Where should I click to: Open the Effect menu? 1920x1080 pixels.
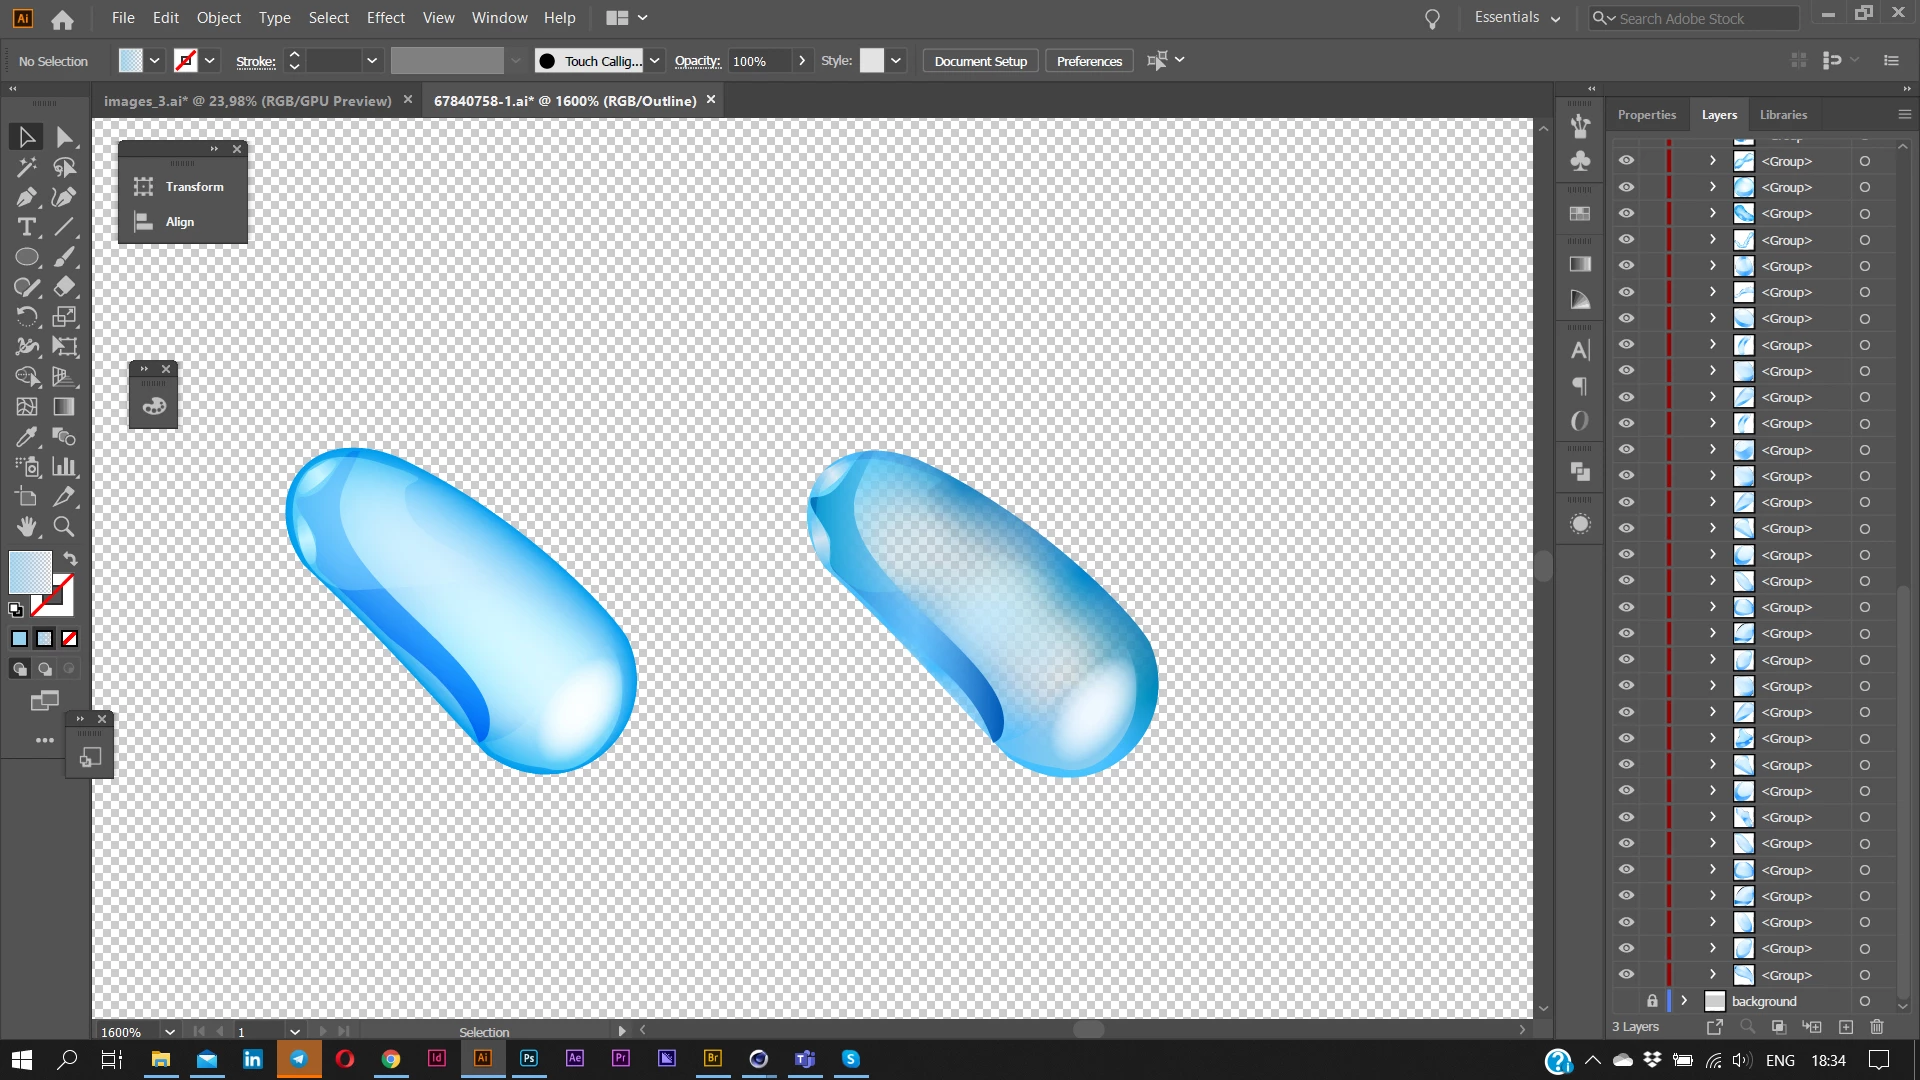[385, 18]
